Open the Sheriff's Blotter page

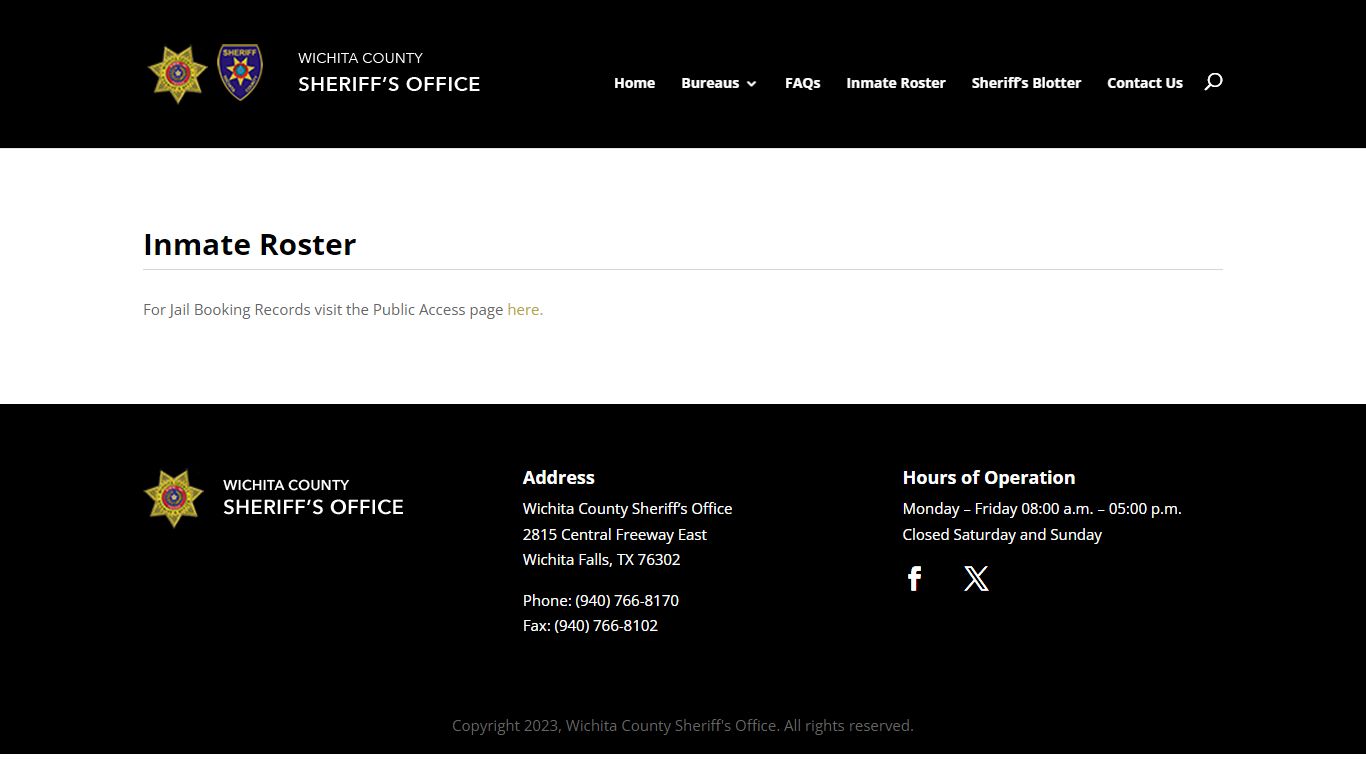point(1026,83)
